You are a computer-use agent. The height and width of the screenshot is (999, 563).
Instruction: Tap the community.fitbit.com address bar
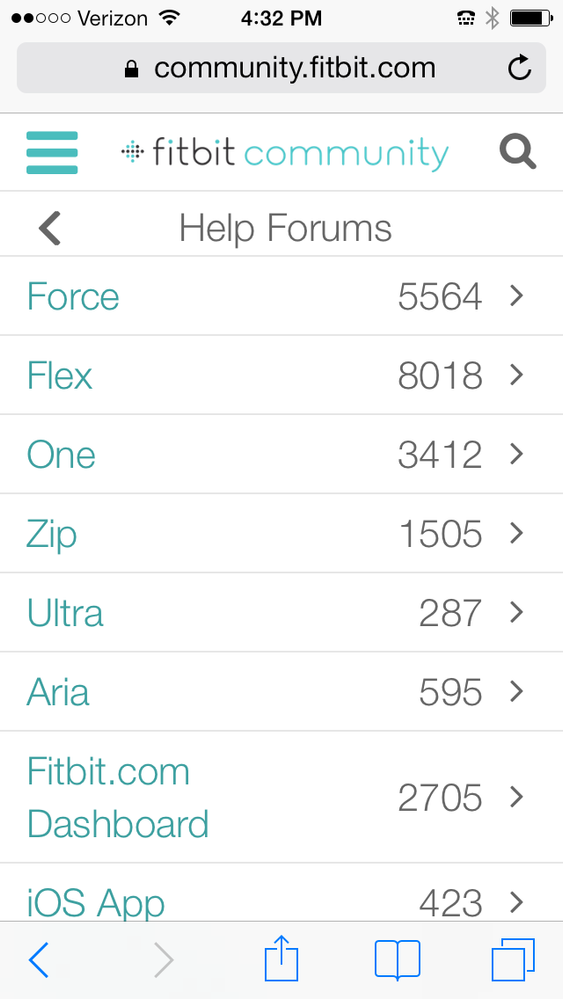pyautogui.click(x=282, y=68)
